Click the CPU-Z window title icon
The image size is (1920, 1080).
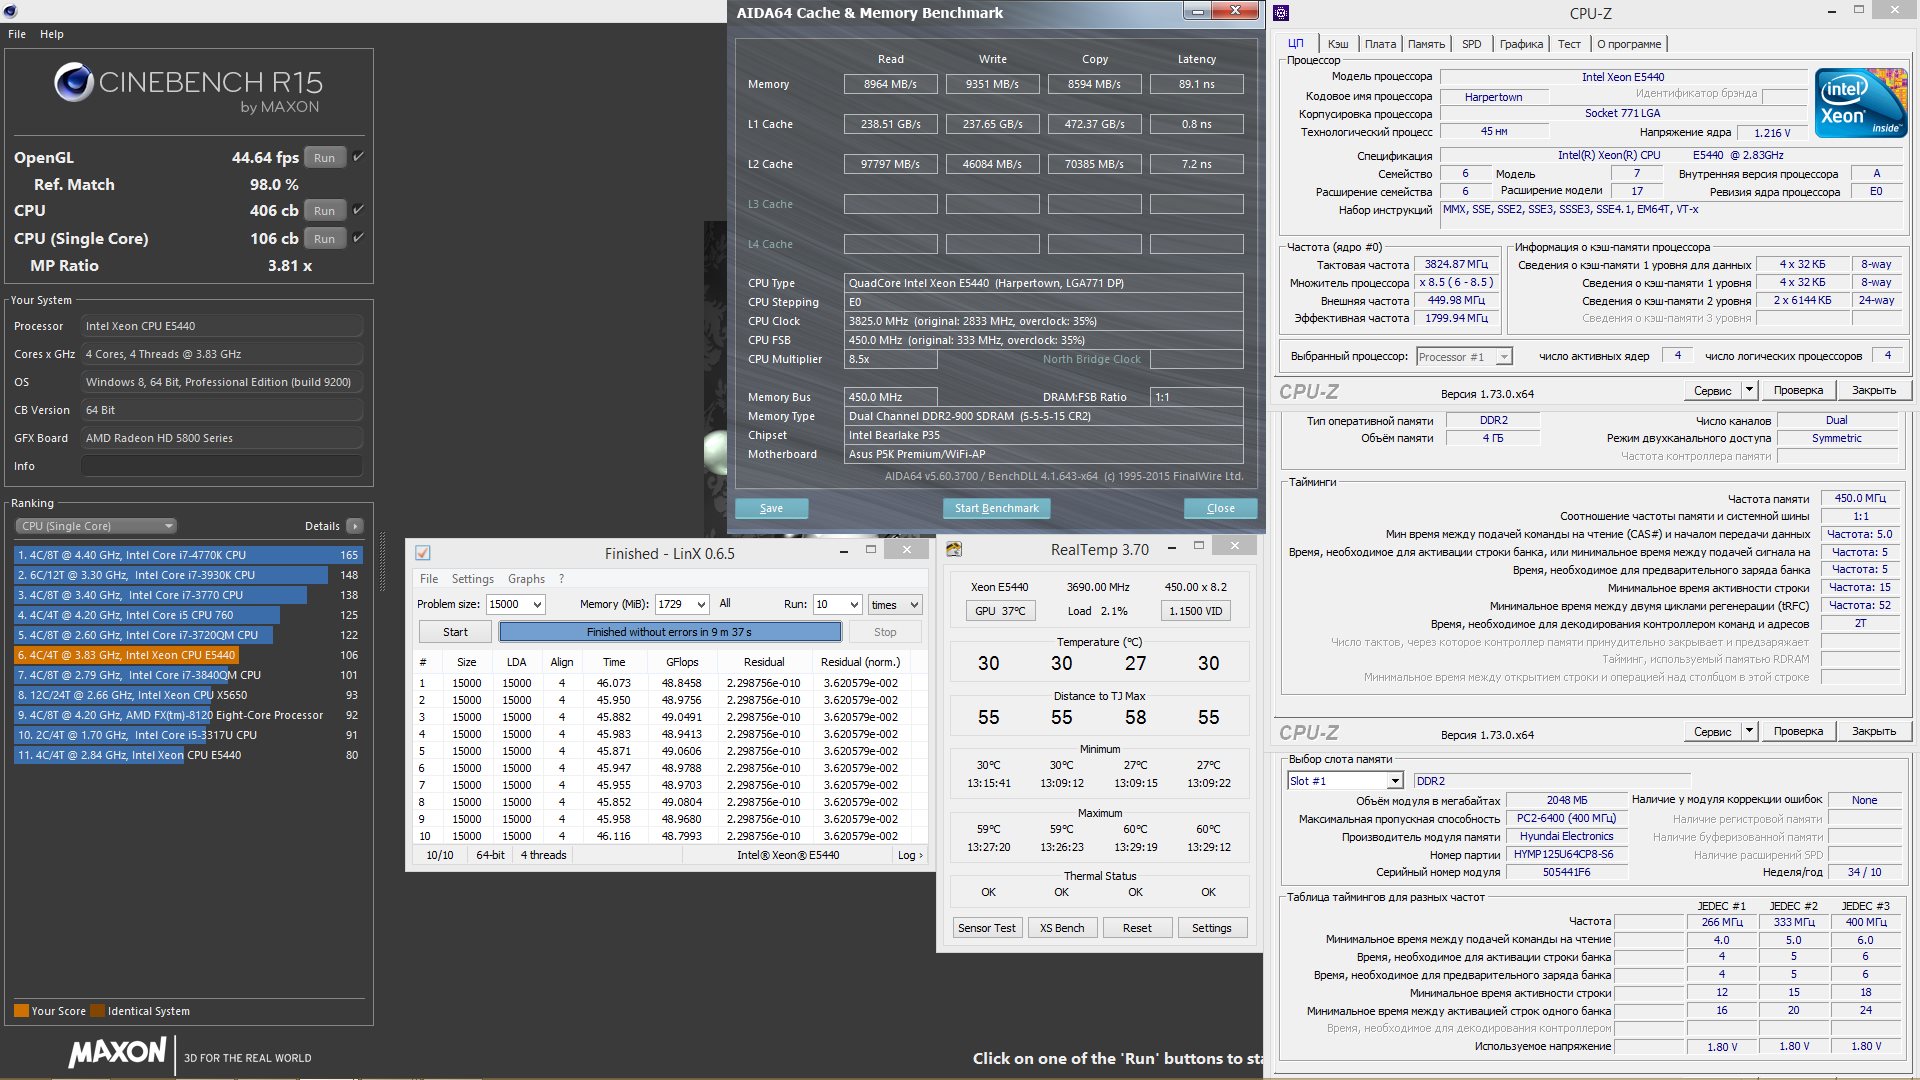(x=1281, y=13)
